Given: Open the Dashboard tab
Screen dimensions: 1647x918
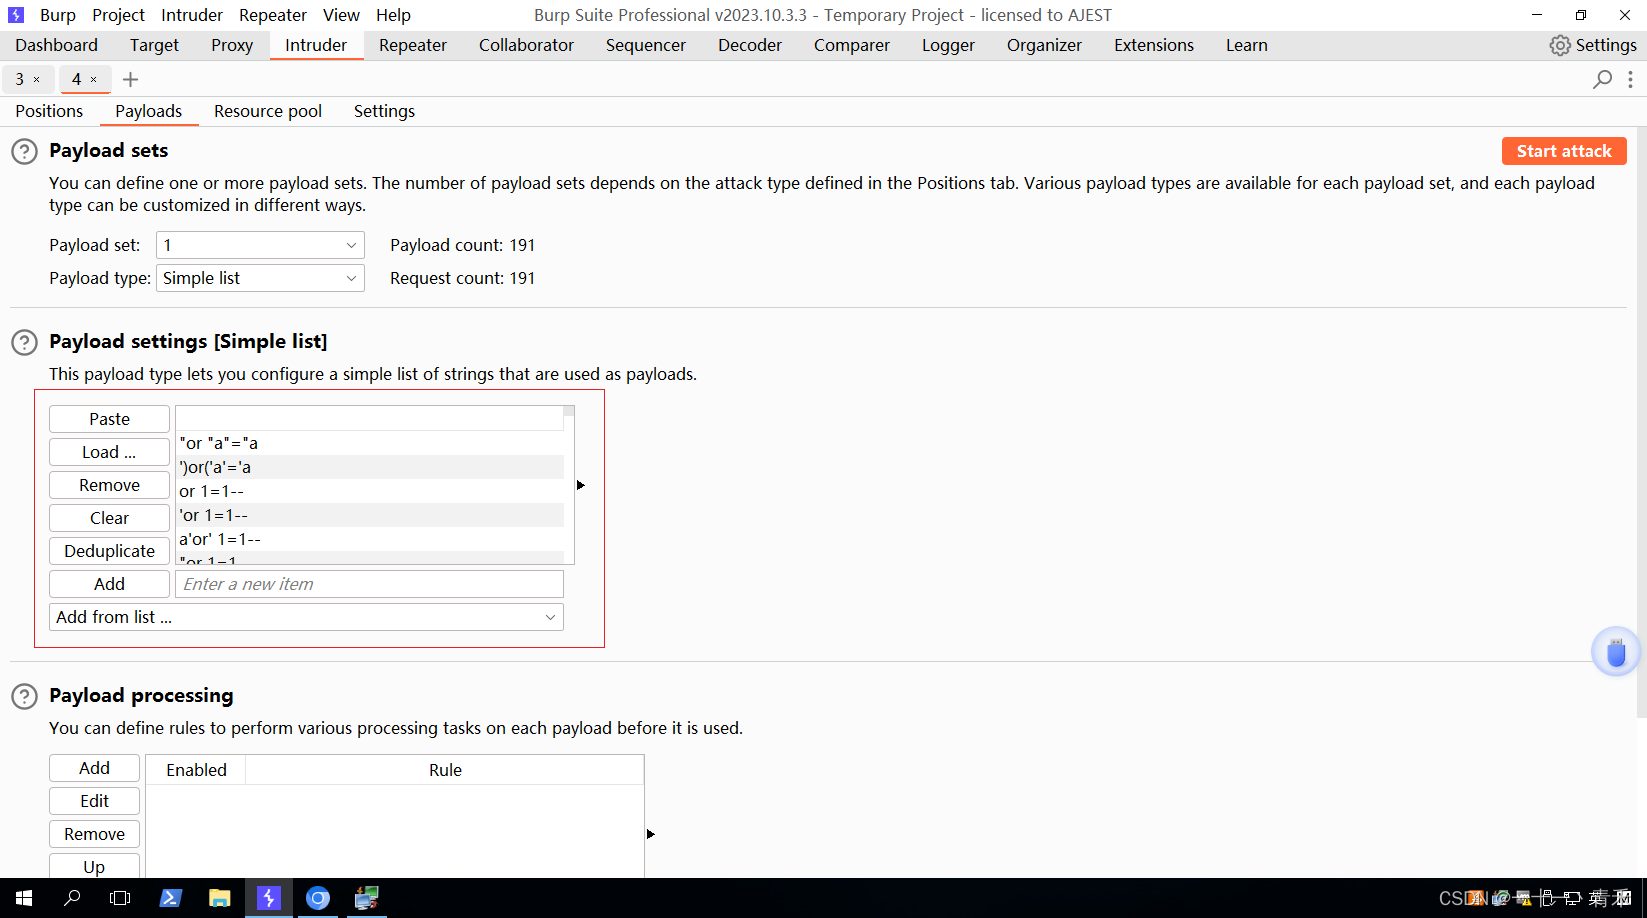Looking at the screenshot, I should (x=57, y=45).
